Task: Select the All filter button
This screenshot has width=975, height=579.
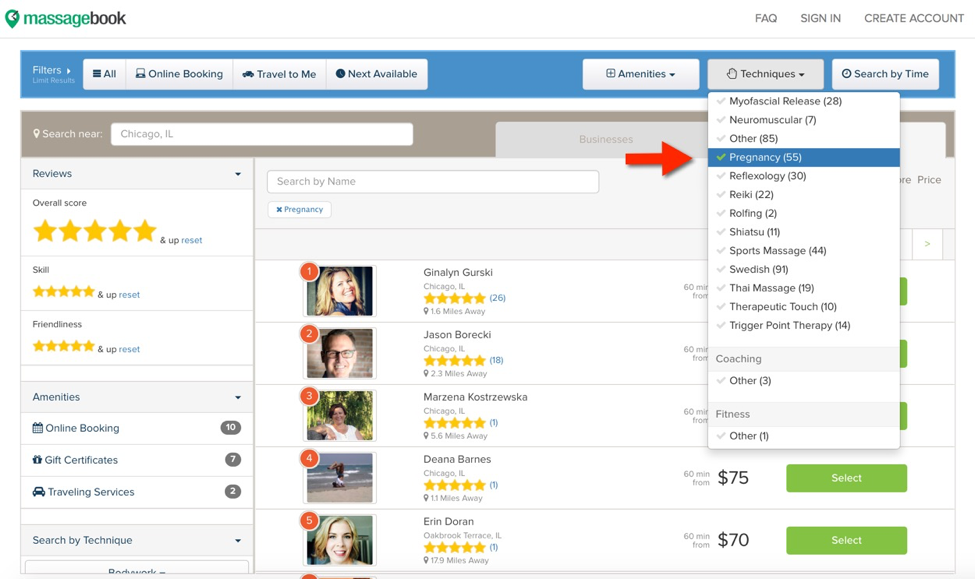Action: tap(104, 74)
